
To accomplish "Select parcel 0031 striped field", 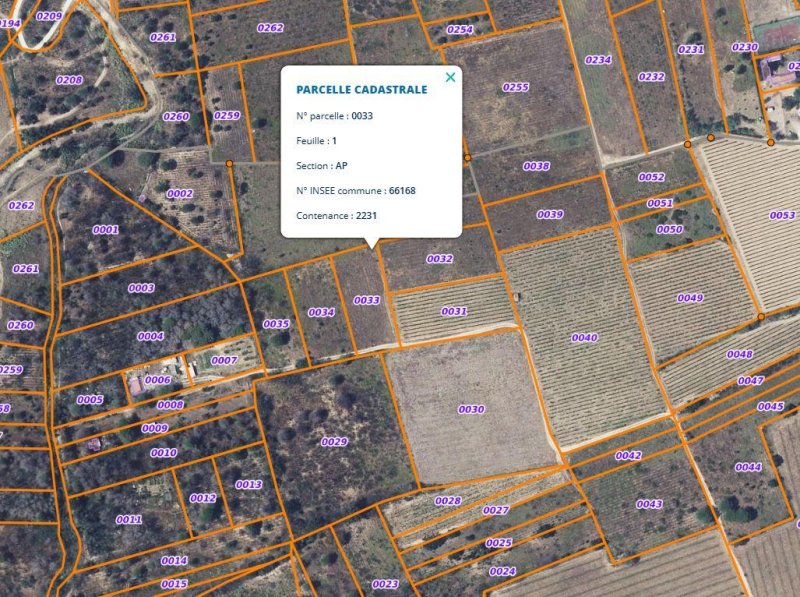I will pos(454,311).
